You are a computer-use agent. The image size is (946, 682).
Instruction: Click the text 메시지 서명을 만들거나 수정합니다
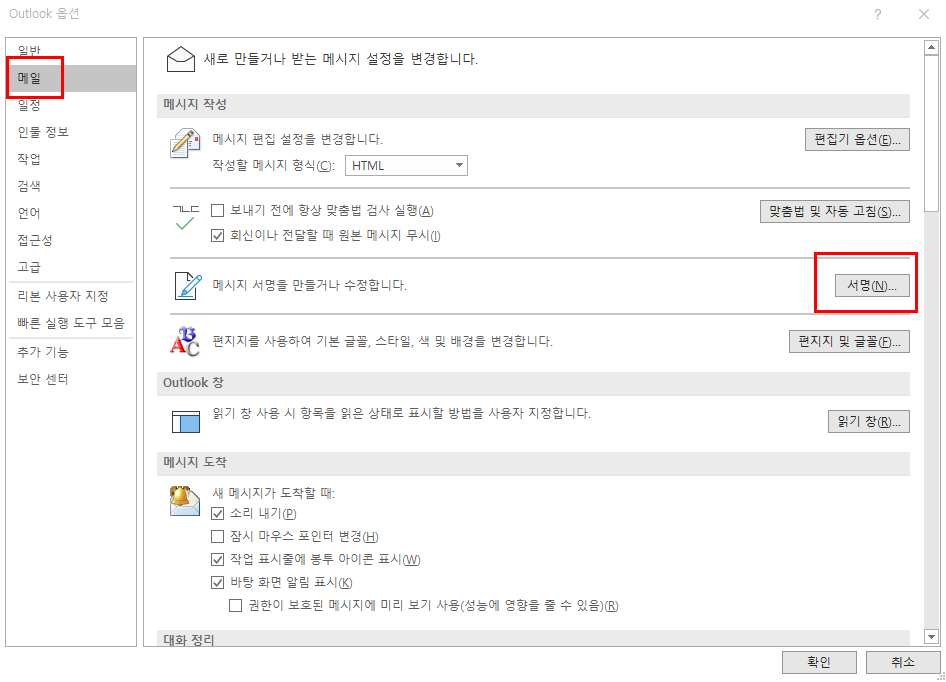[x=310, y=285]
